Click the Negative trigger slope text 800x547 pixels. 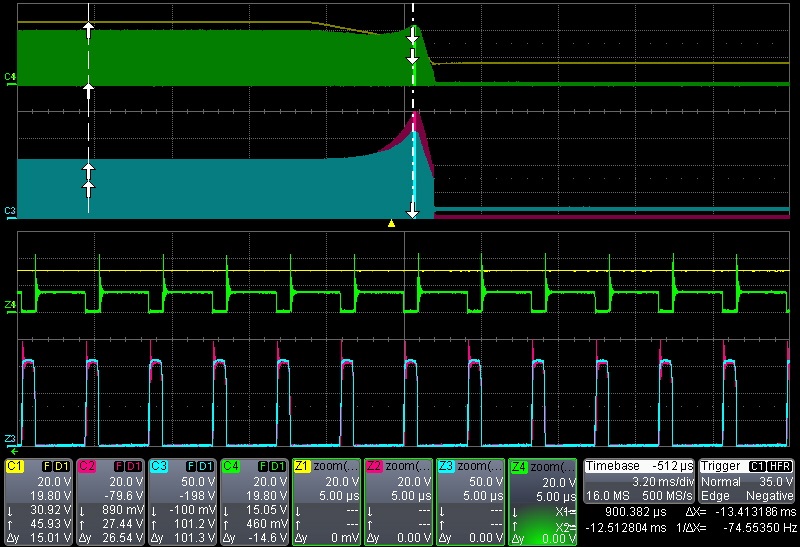769,495
